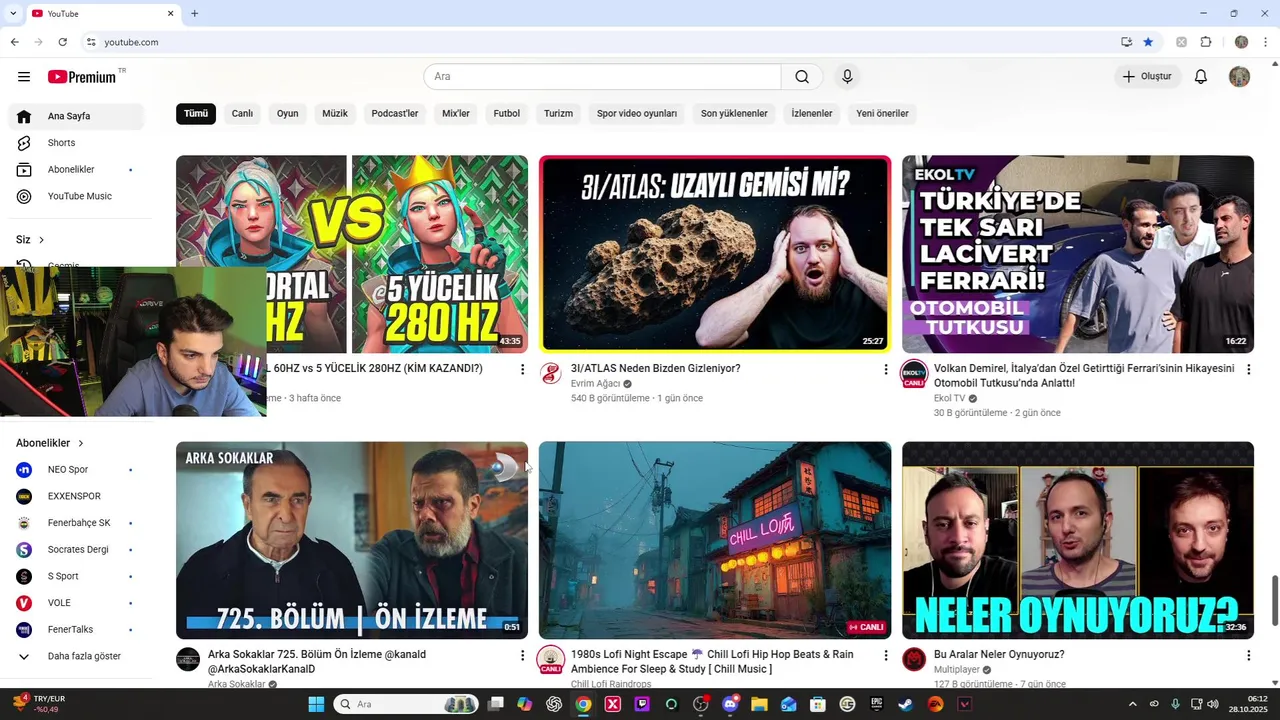Expand Daha fazla göster subscriptions
This screenshot has width=1280, height=720.
(76, 657)
